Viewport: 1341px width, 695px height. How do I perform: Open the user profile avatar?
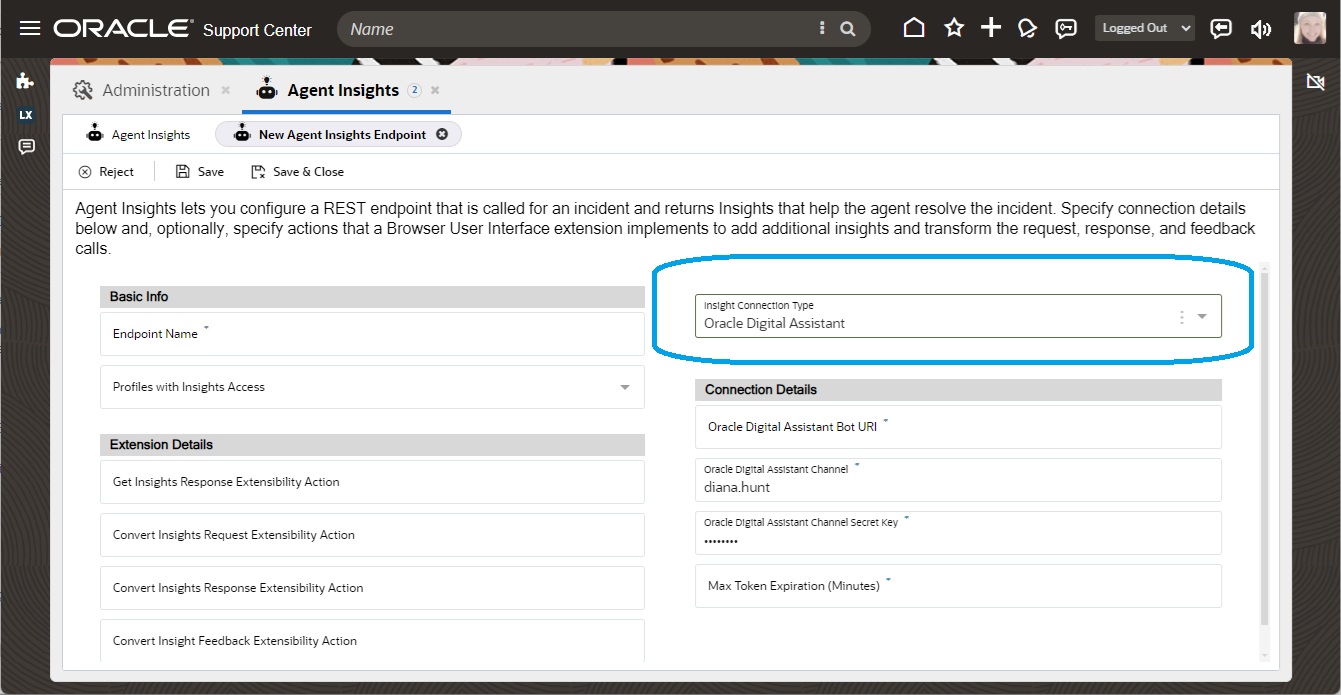coord(1310,28)
